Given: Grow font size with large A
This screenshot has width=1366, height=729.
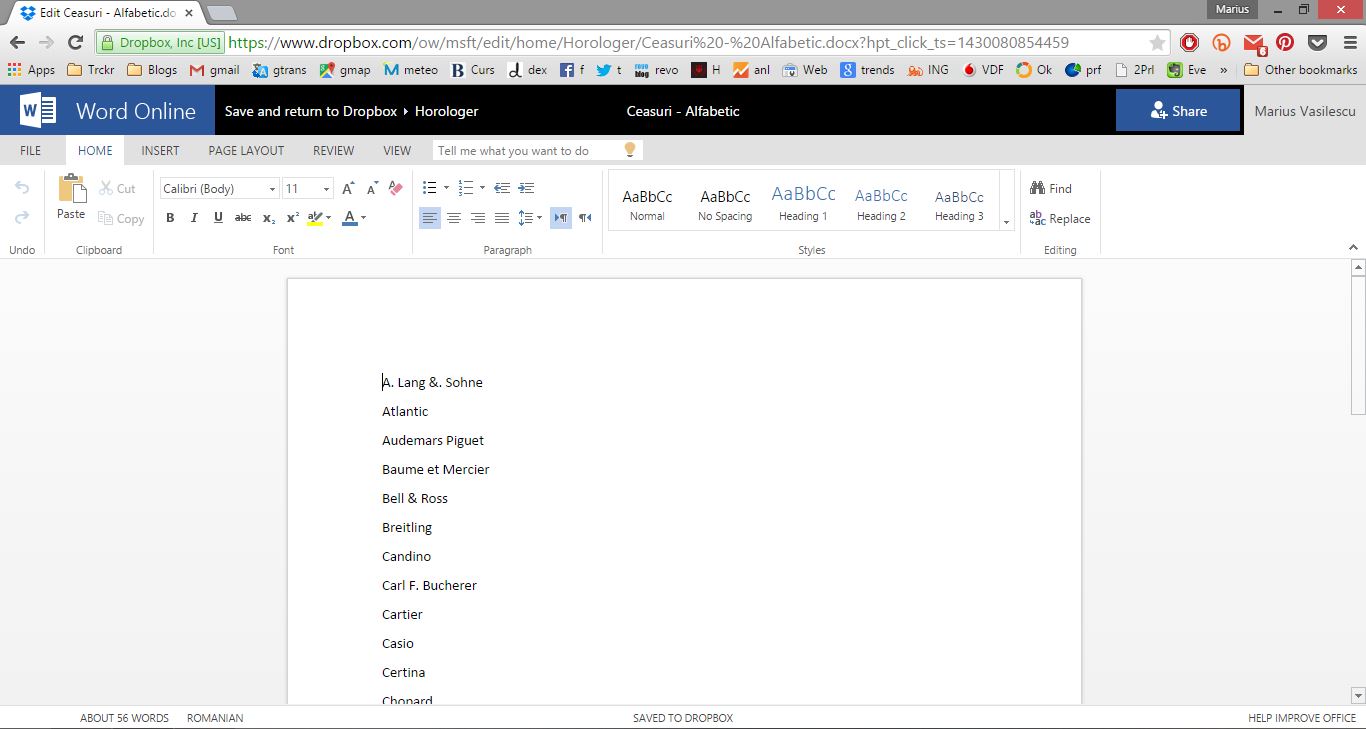Looking at the screenshot, I should (348, 188).
